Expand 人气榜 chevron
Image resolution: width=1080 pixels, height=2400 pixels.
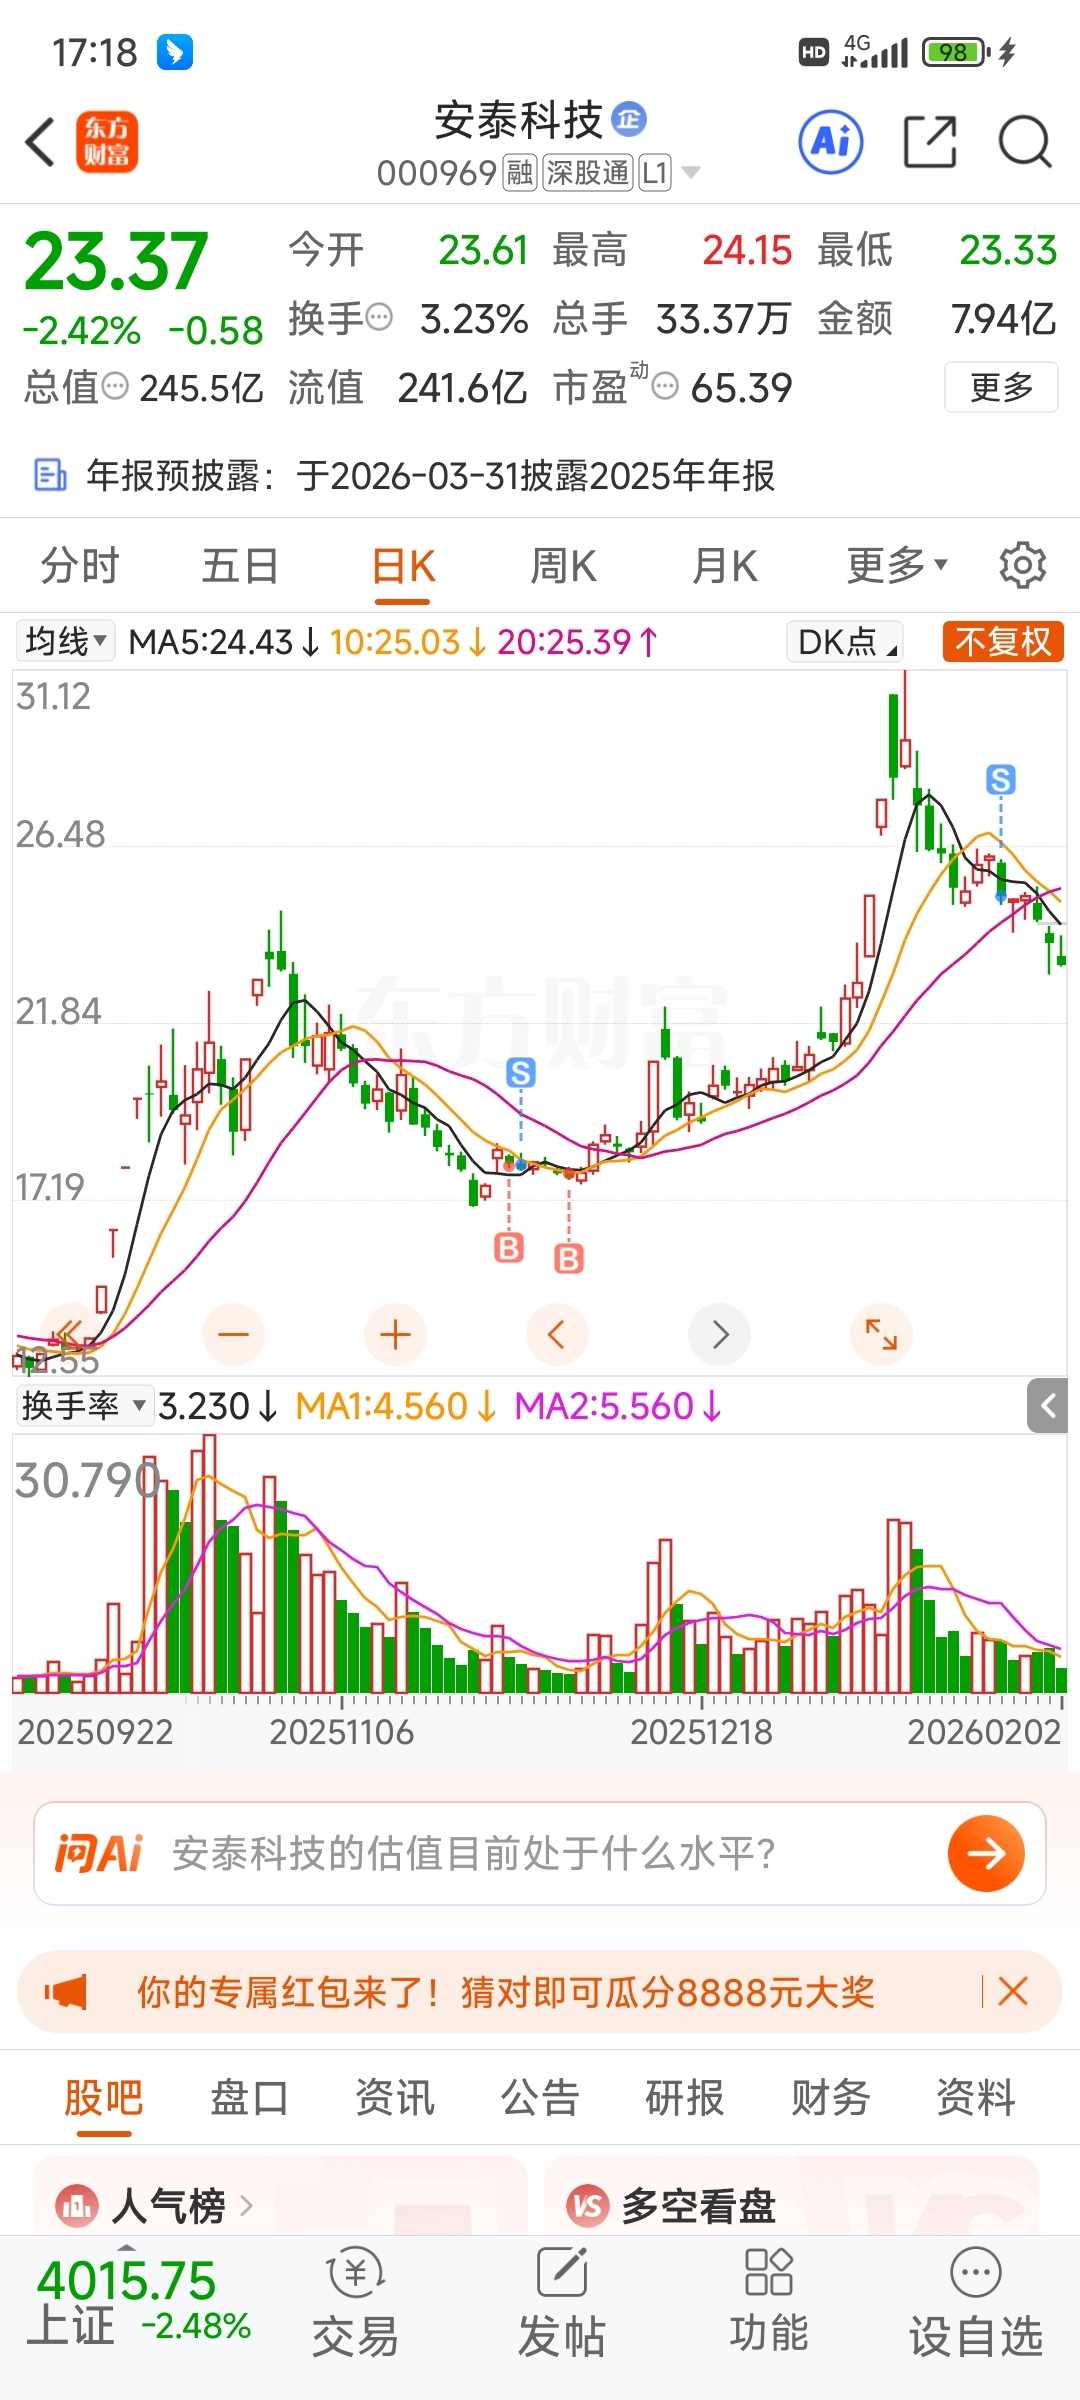click(246, 2205)
